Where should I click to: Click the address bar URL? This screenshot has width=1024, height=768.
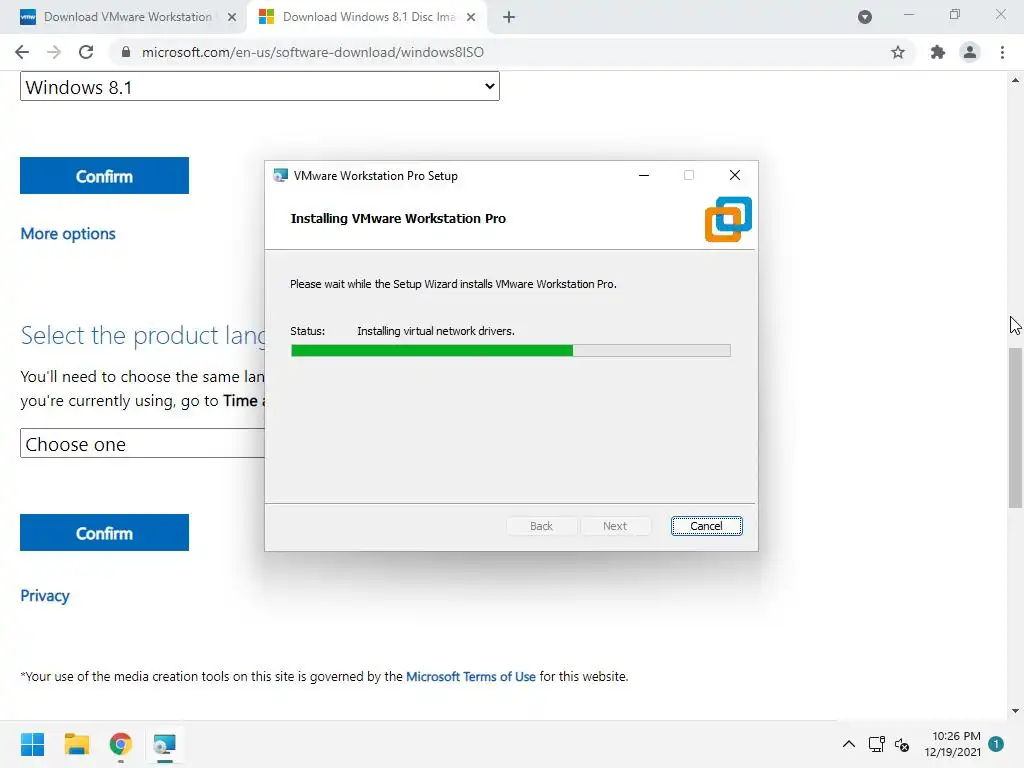(313, 52)
